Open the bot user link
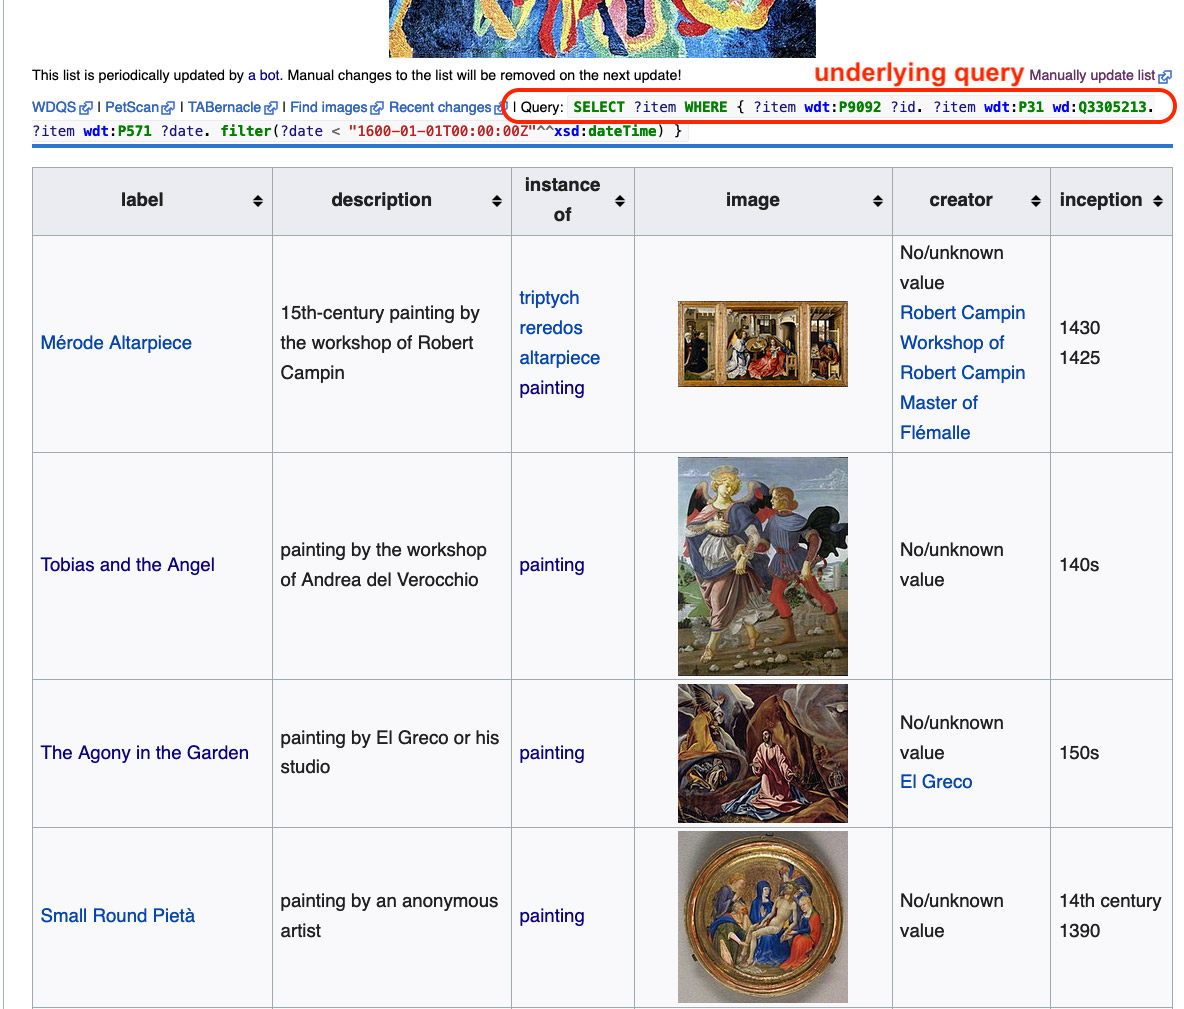This screenshot has width=1184, height=1009. [x=270, y=75]
